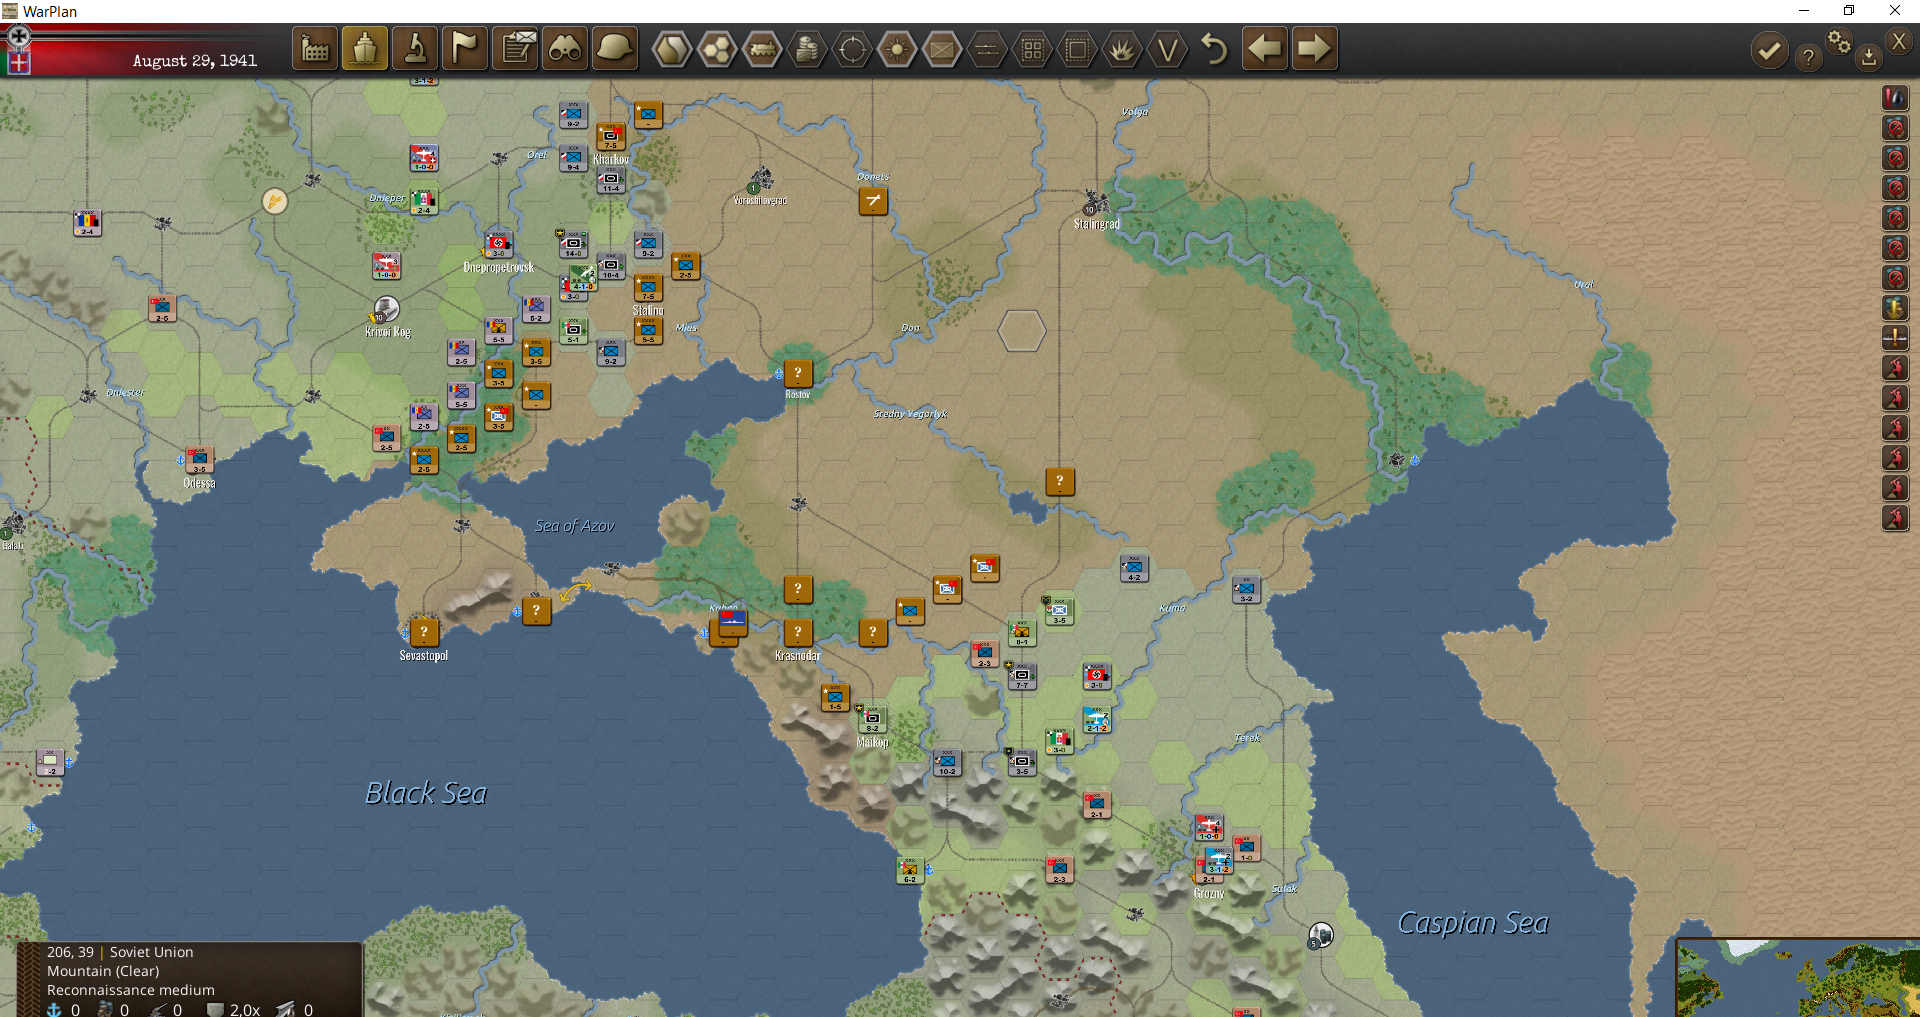Toggle the terrain hex overlay
The height and width of the screenshot is (1017, 1920).
point(672,49)
